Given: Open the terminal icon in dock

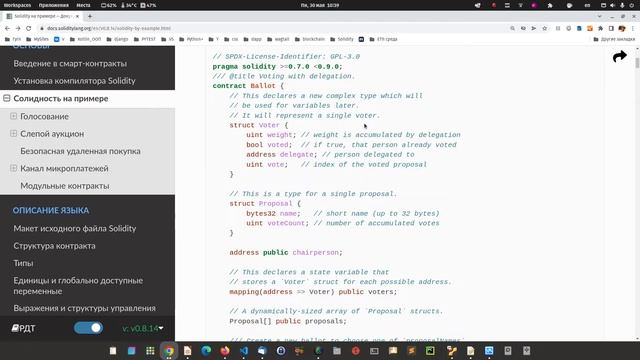Looking at the screenshot, I should (x=374, y=351).
